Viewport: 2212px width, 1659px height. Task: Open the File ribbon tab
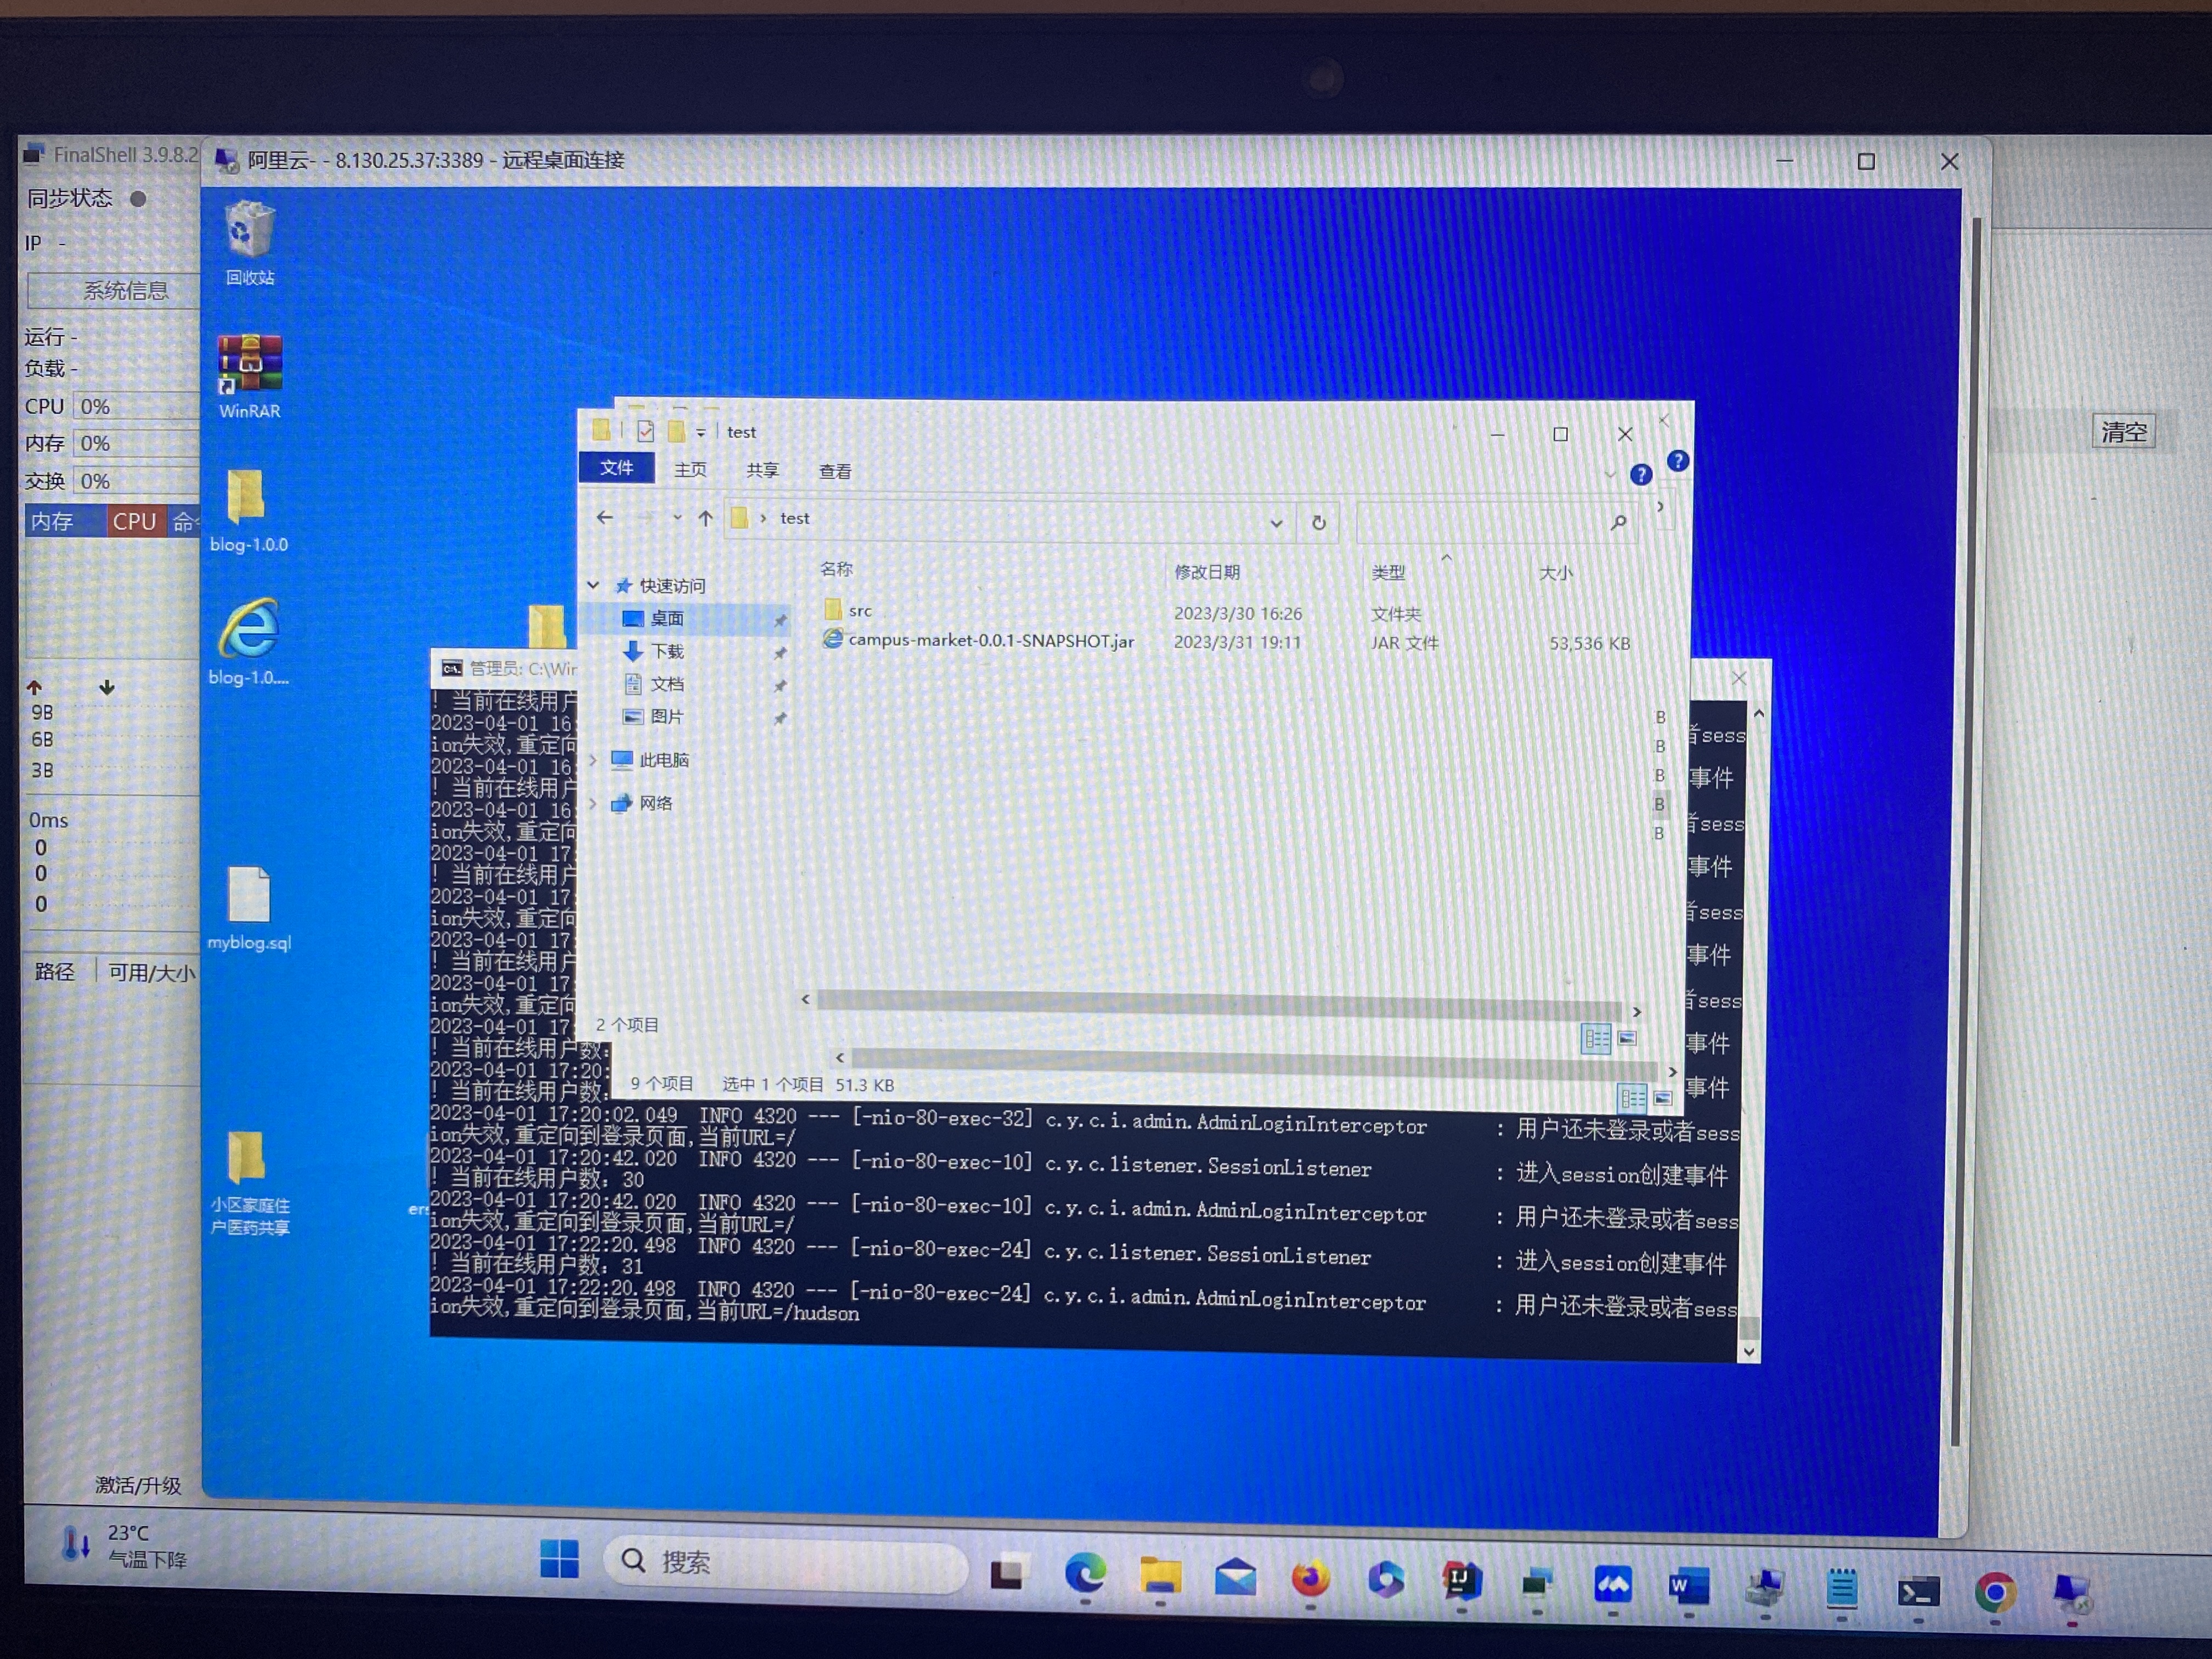[x=616, y=468]
